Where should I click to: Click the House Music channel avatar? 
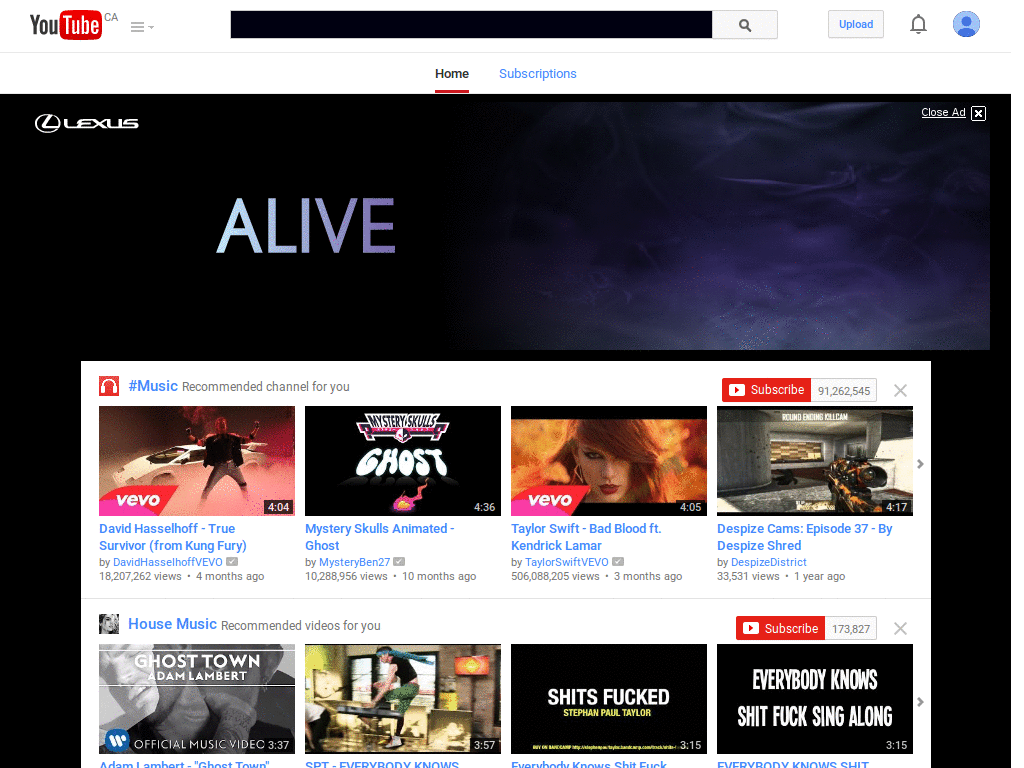(109, 624)
